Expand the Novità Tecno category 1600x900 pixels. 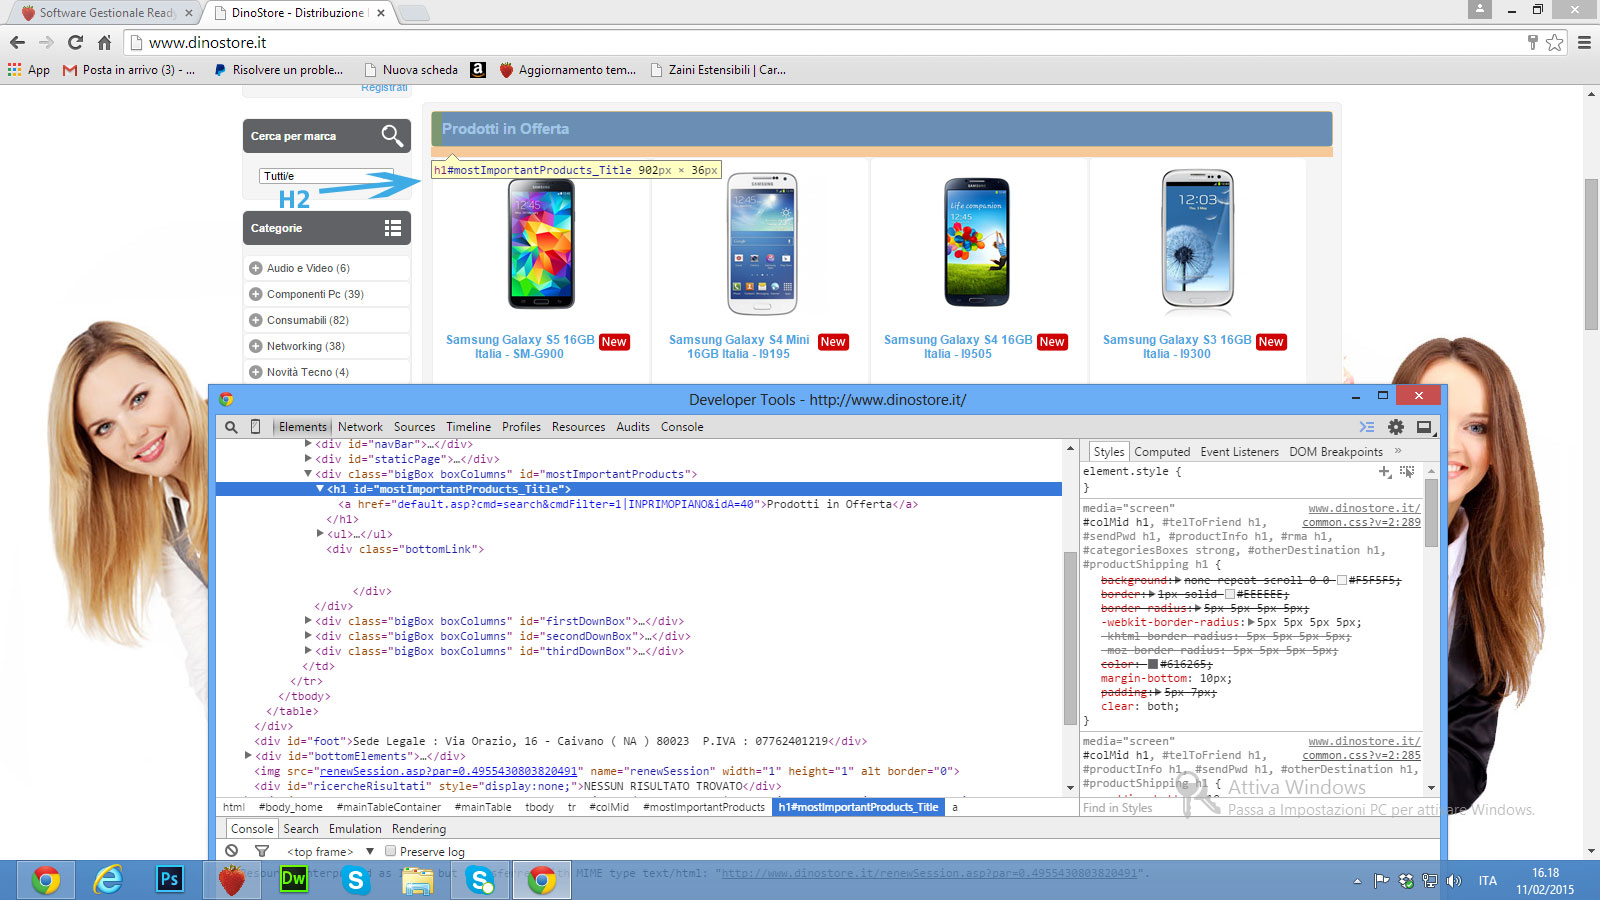(255, 372)
